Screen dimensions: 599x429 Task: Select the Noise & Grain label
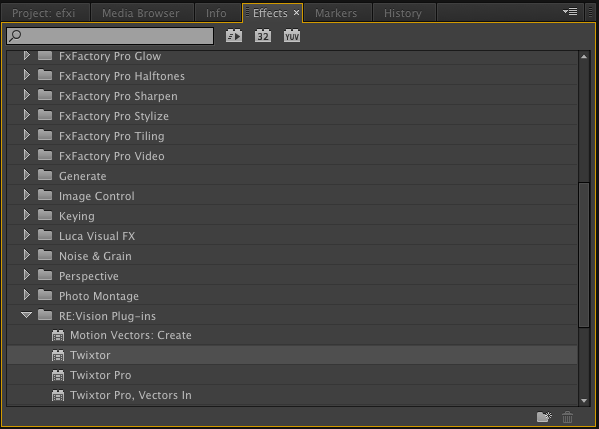[x=95, y=256]
